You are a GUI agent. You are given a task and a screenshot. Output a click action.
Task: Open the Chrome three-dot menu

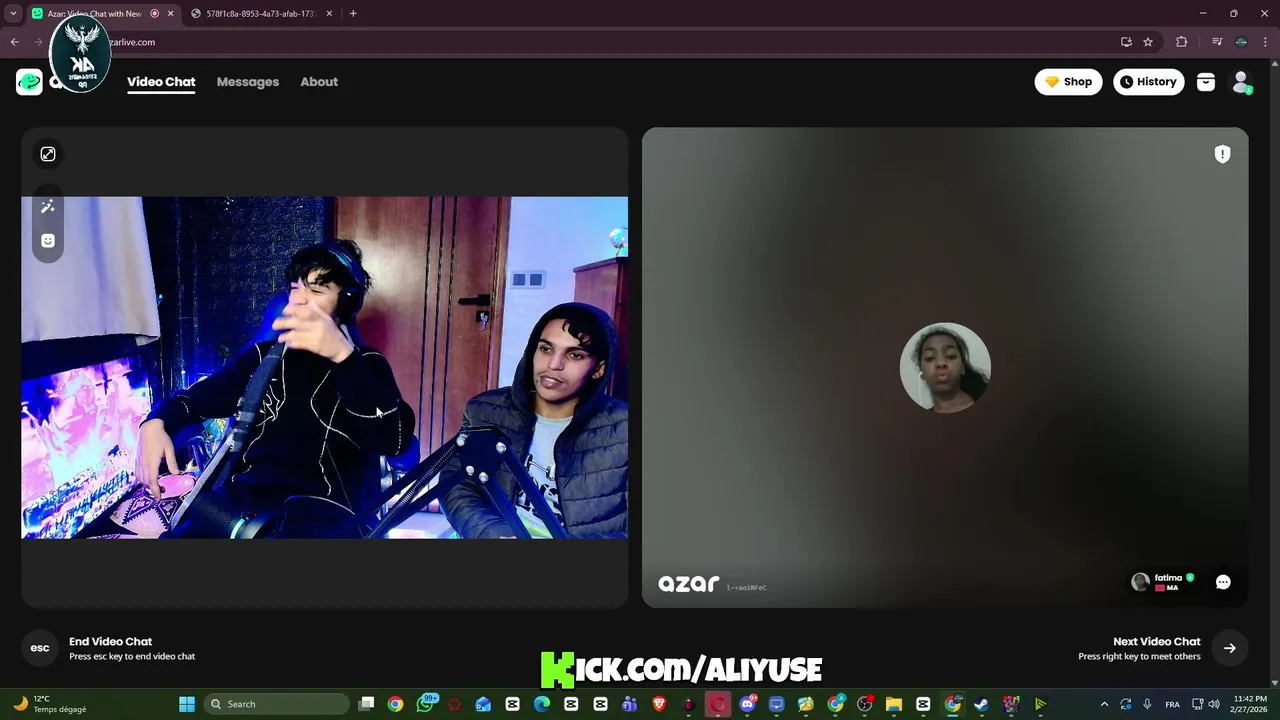coord(1266,42)
